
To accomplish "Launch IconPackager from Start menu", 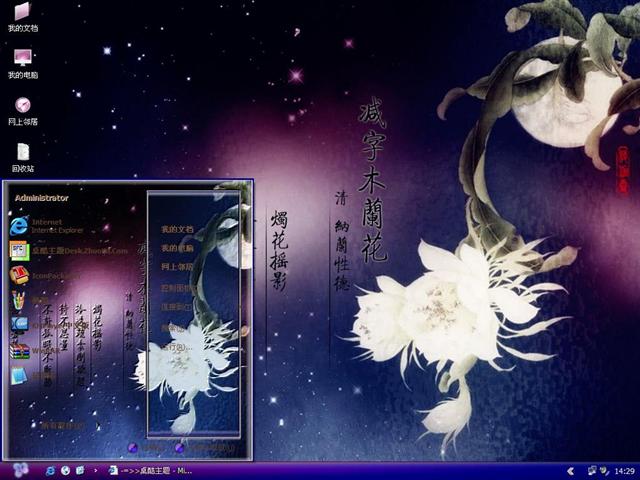I will click(50, 275).
